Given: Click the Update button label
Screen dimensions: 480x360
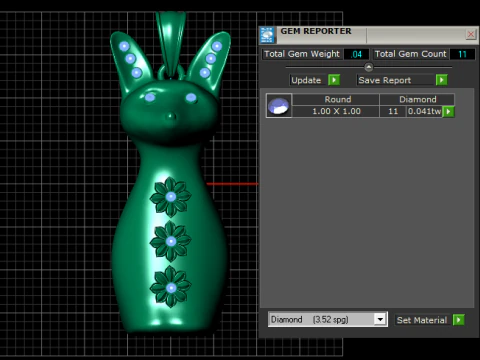Looking at the screenshot, I should [x=306, y=80].
